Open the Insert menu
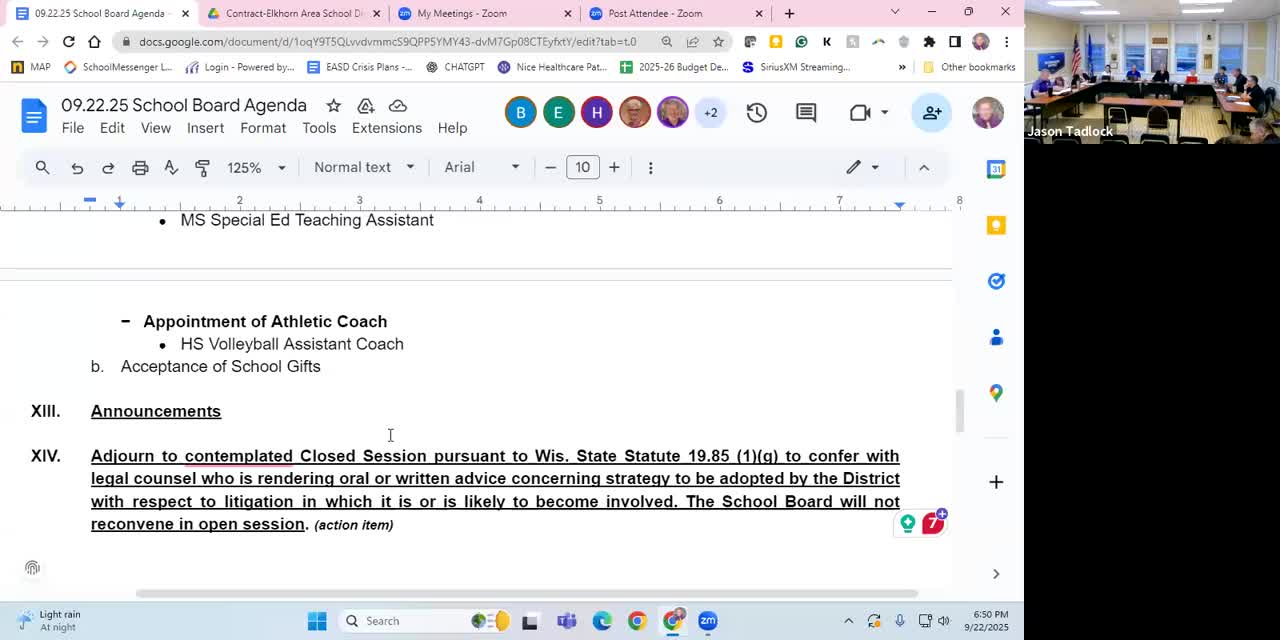The width and height of the screenshot is (1280, 640). 205,128
